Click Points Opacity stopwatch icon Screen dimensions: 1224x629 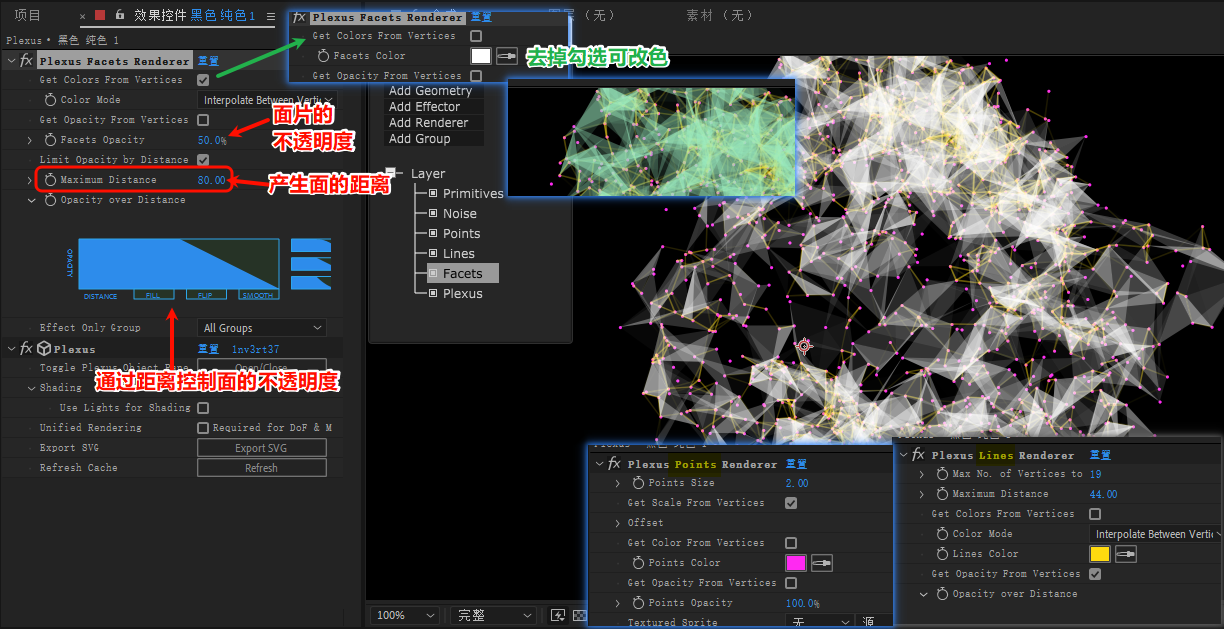638,603
